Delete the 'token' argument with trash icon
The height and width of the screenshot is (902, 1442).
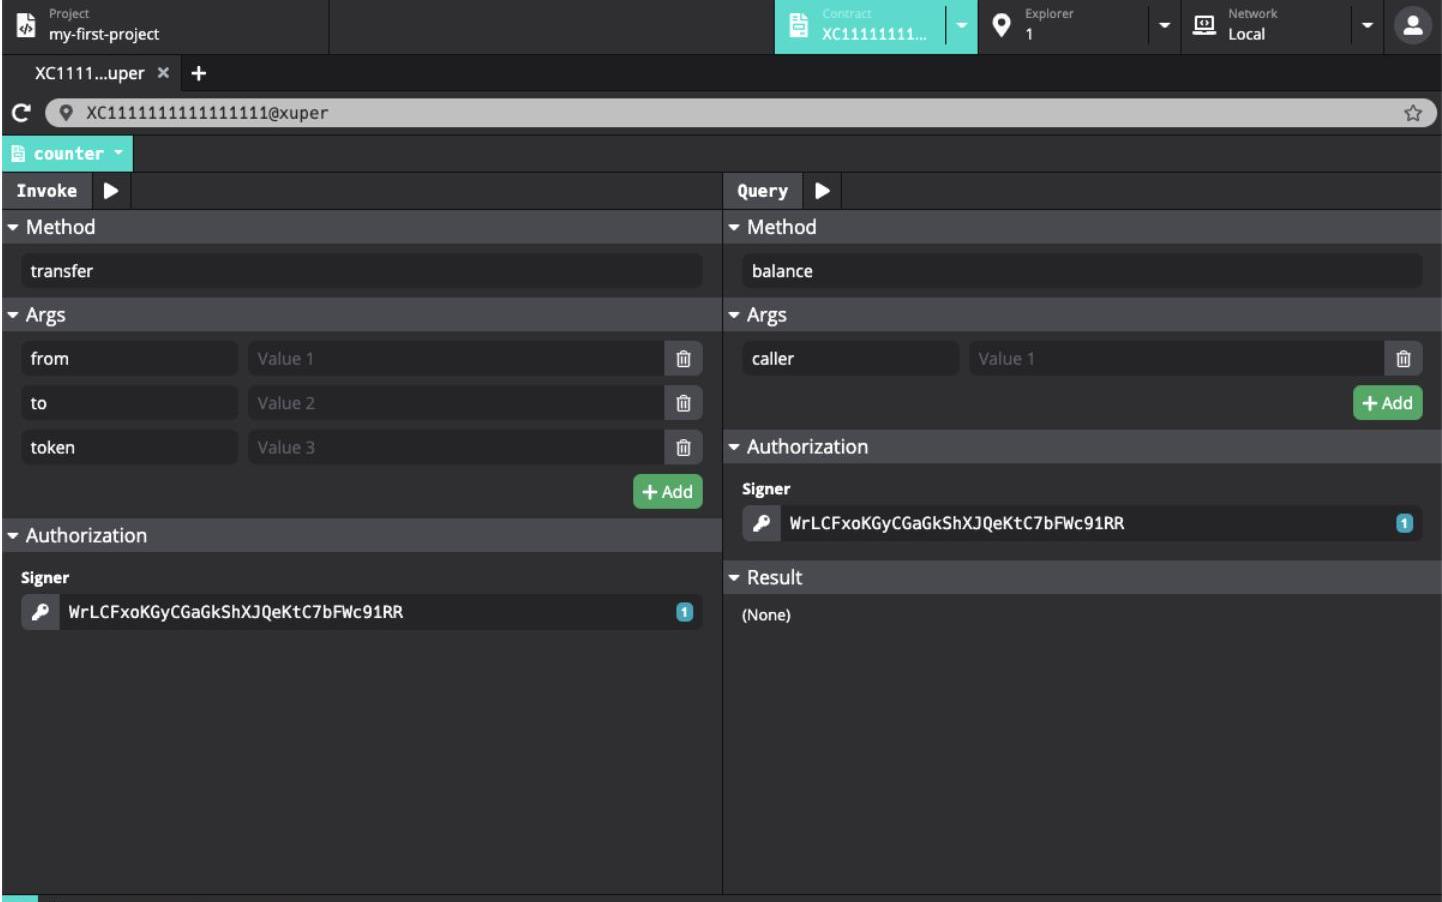pos(683,448)
